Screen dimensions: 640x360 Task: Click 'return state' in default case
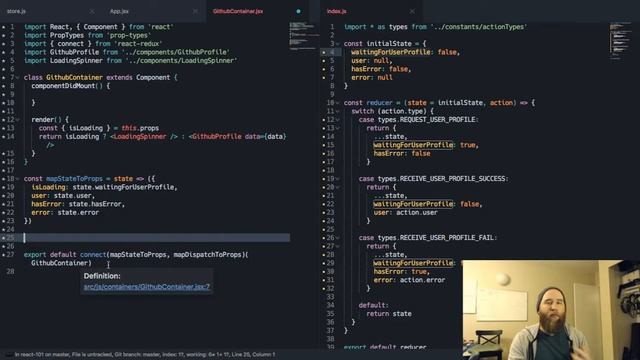click(389, 314)
